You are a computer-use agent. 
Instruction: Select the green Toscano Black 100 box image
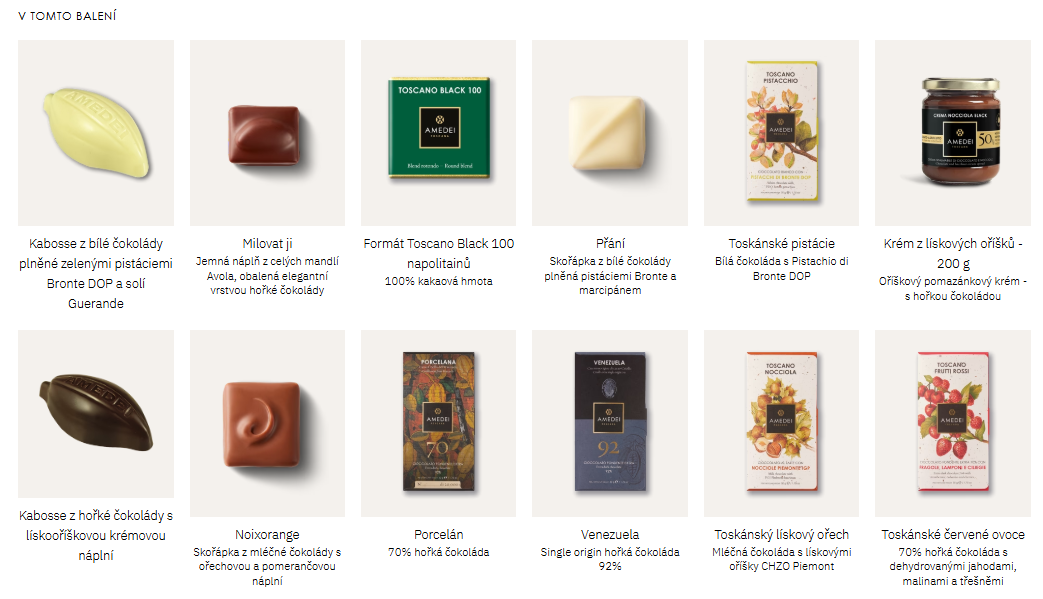coord(438,133)
